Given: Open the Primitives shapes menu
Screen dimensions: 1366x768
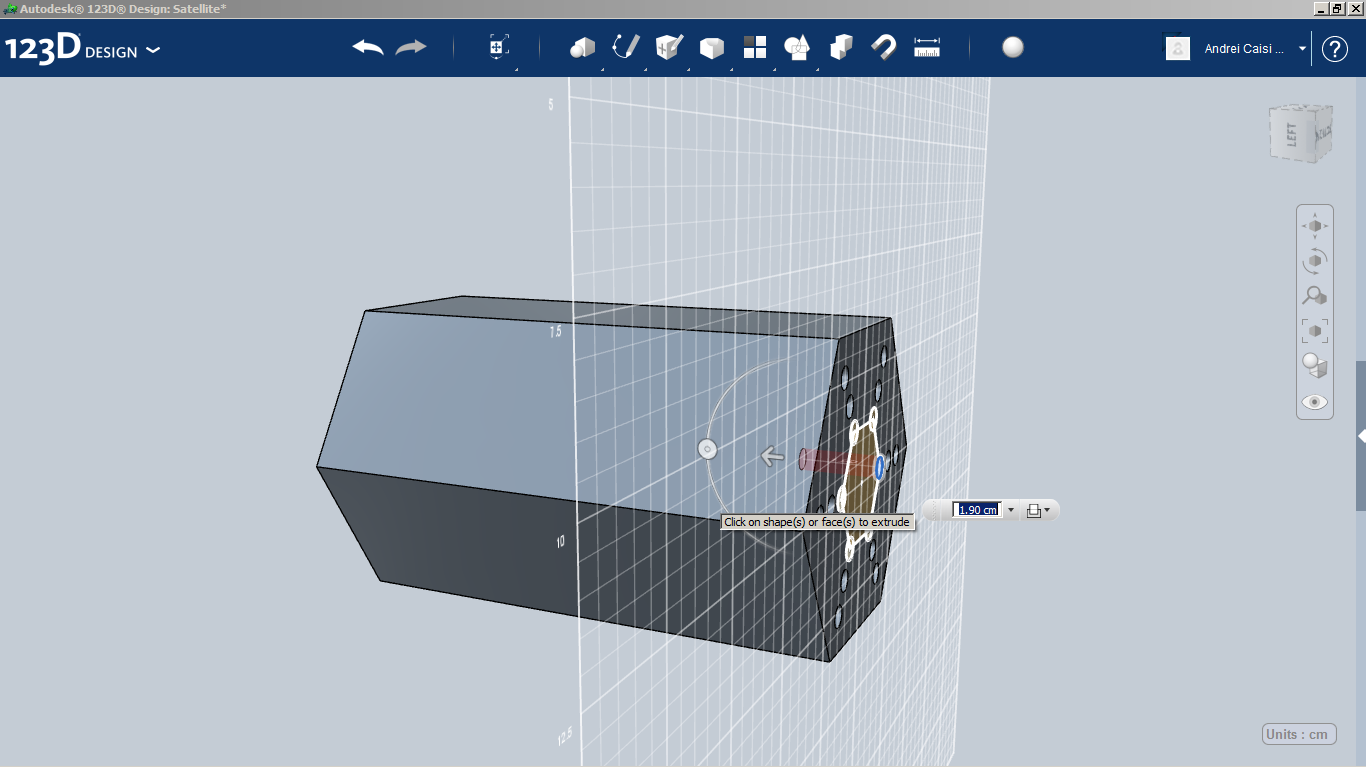Looking at the screenshot, I should (x=583, y=48).
